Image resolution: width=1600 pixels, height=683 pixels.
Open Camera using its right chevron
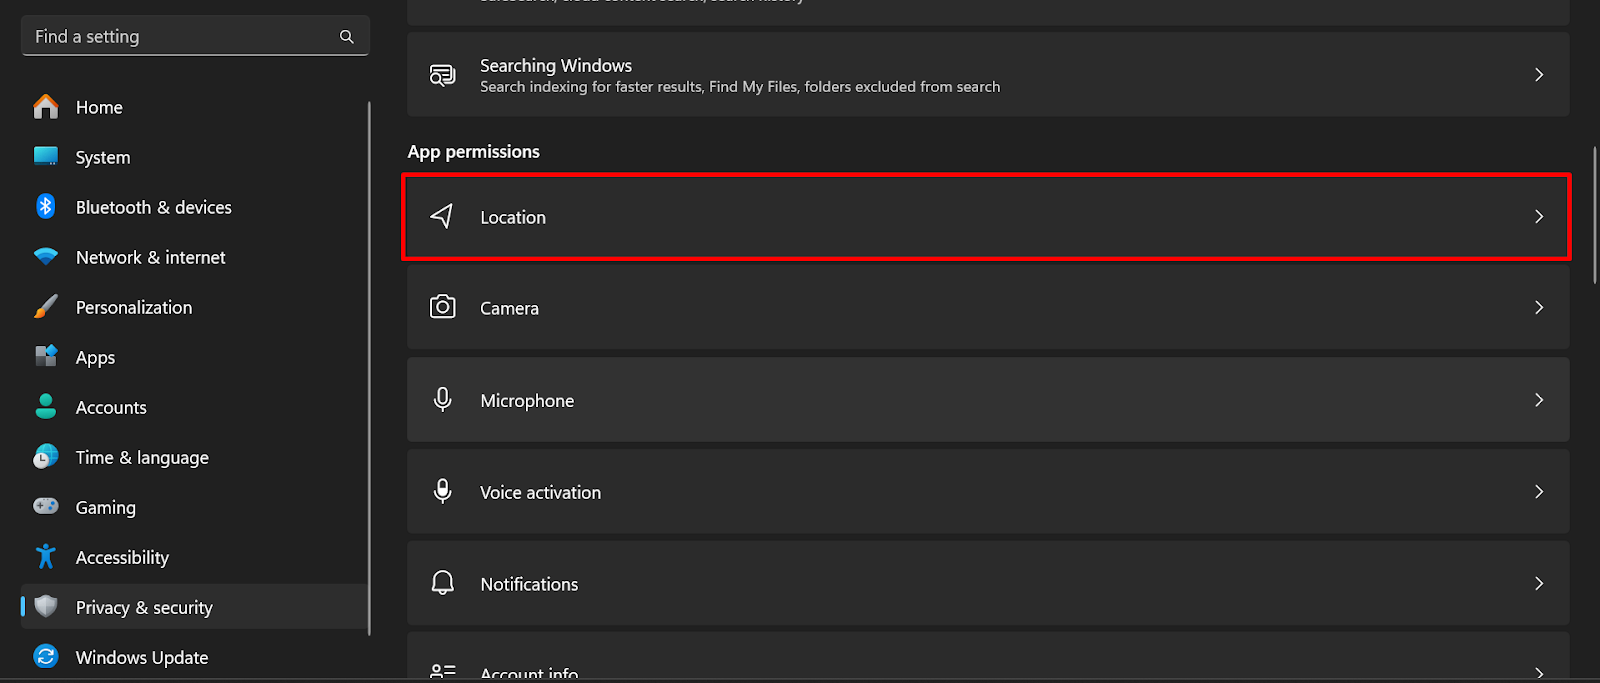(1539, 308)
